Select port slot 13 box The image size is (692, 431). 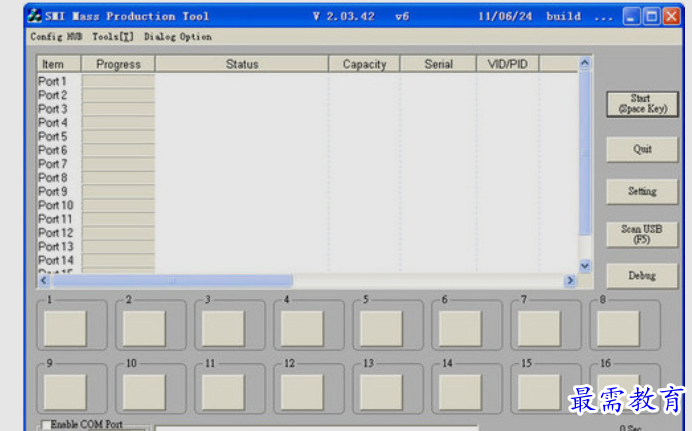tap(381, 392)
